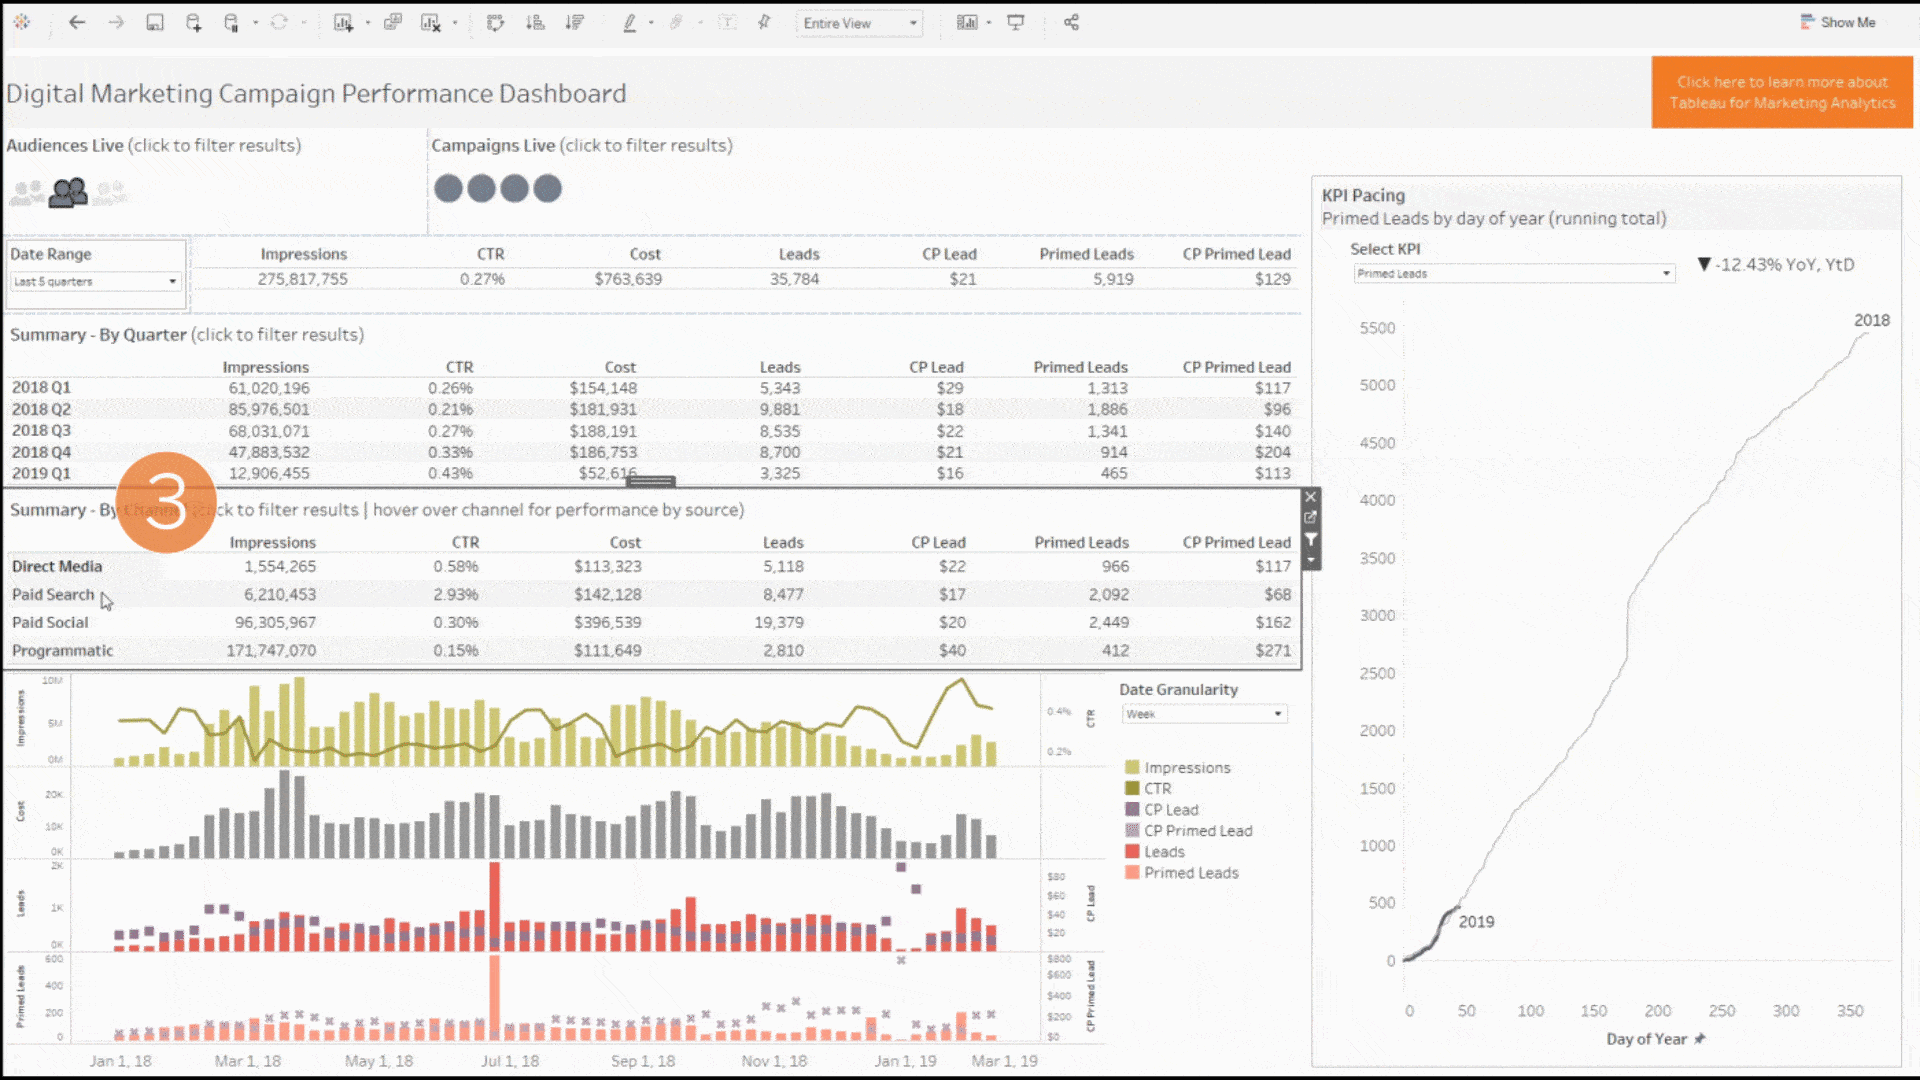Select the highlight/mark tool icon
The image size is (1920, 1080).
coord(630,22)
